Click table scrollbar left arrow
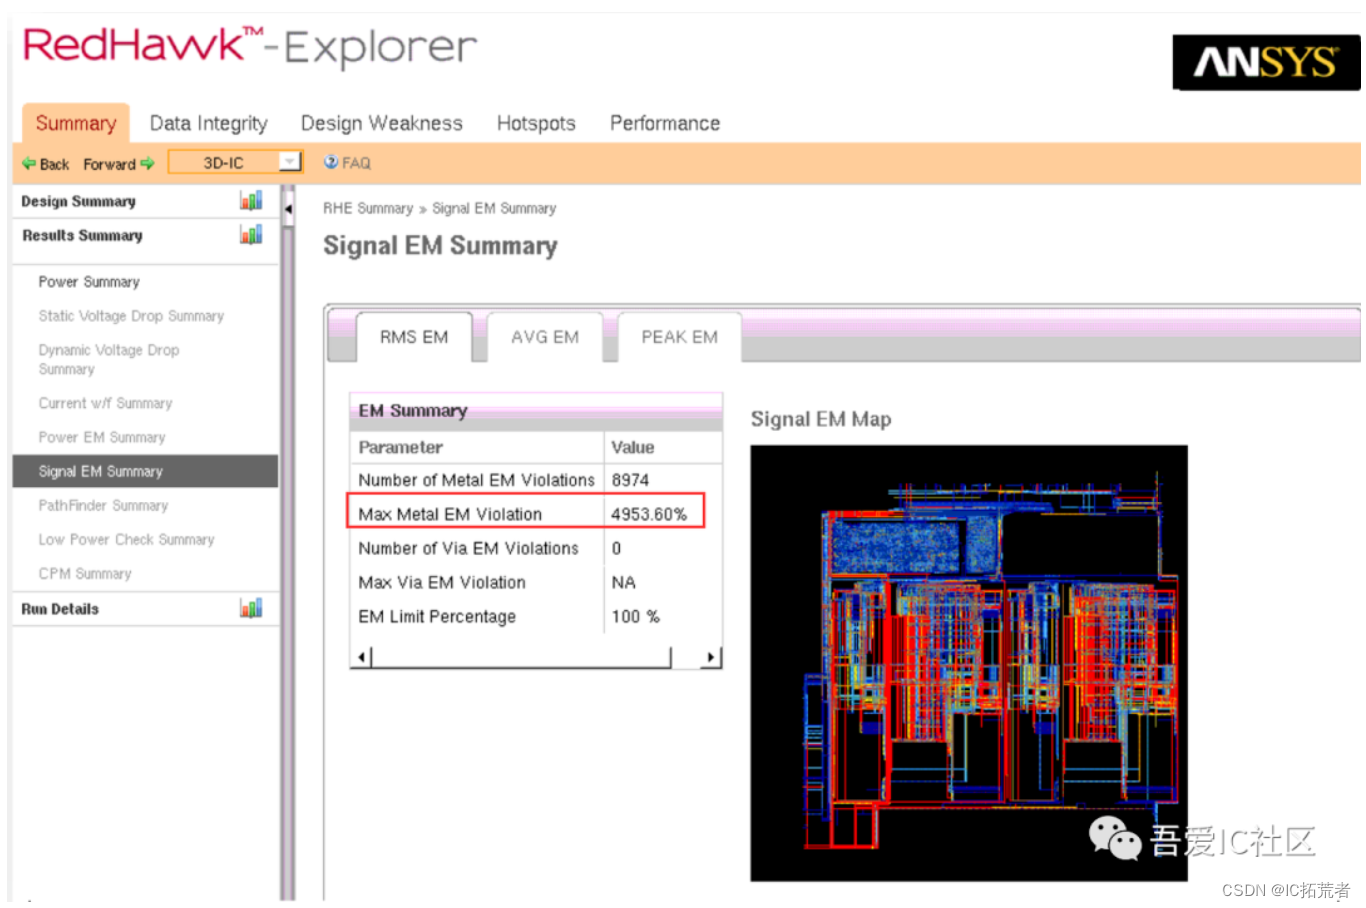1366x908 pixels. [362, 657]
